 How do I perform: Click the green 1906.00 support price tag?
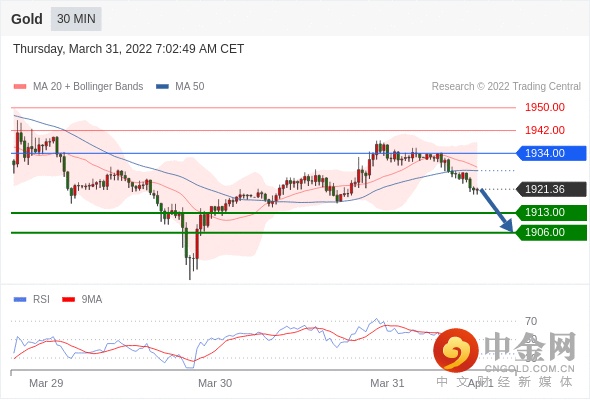click(551, 232)
